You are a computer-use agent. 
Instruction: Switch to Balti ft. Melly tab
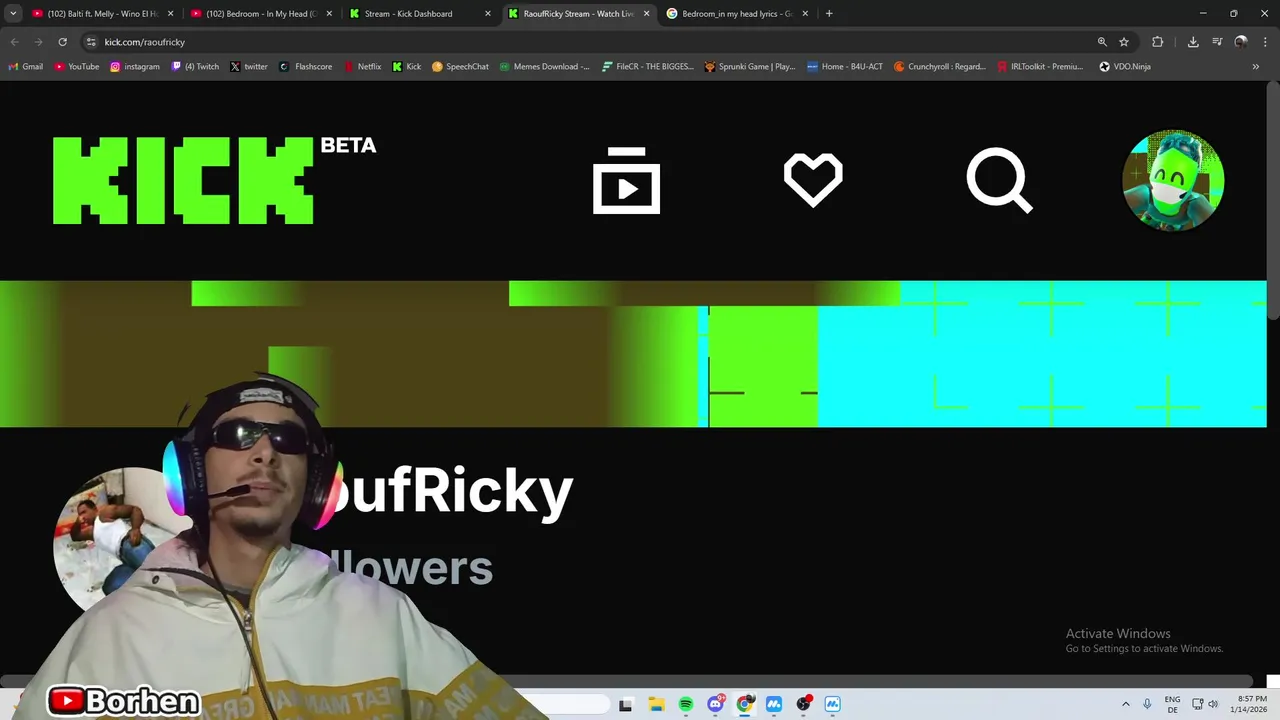(104, 14)
